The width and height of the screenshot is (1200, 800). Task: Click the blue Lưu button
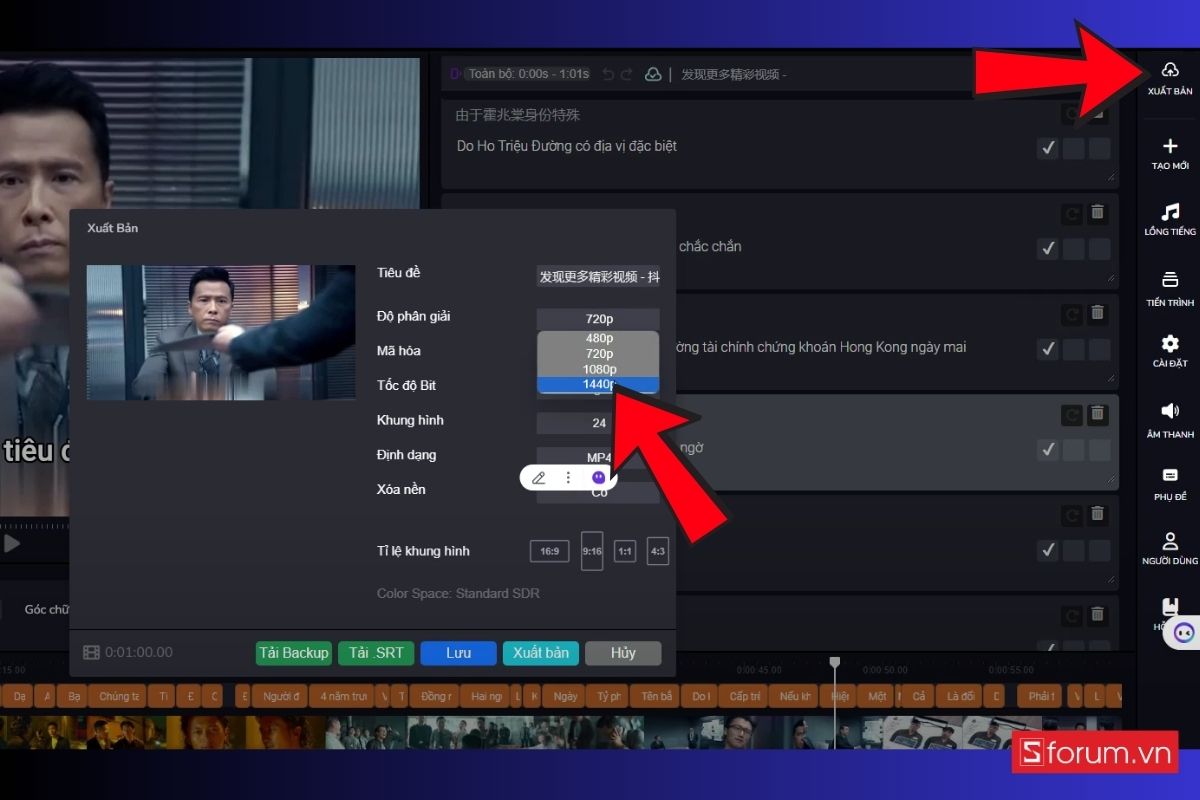click(x=458, y=653)
